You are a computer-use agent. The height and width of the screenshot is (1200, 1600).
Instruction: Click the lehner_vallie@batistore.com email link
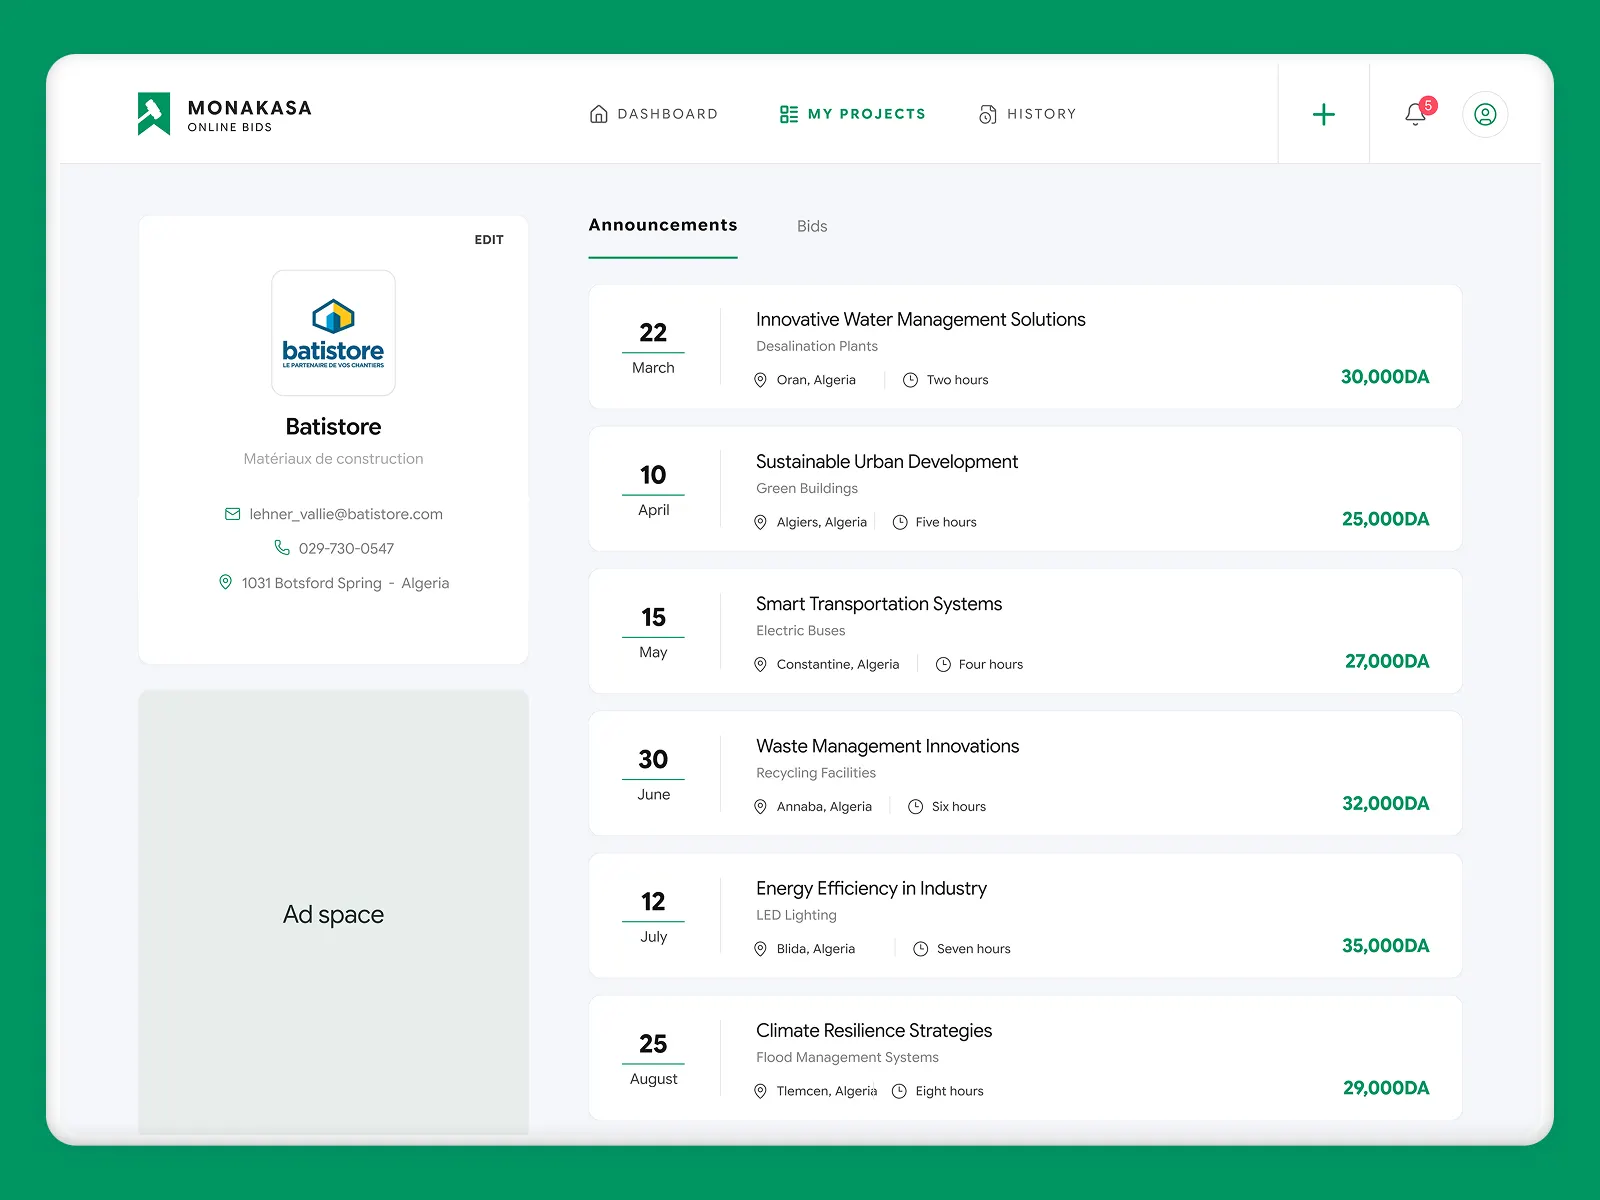(x=346, y=514)
